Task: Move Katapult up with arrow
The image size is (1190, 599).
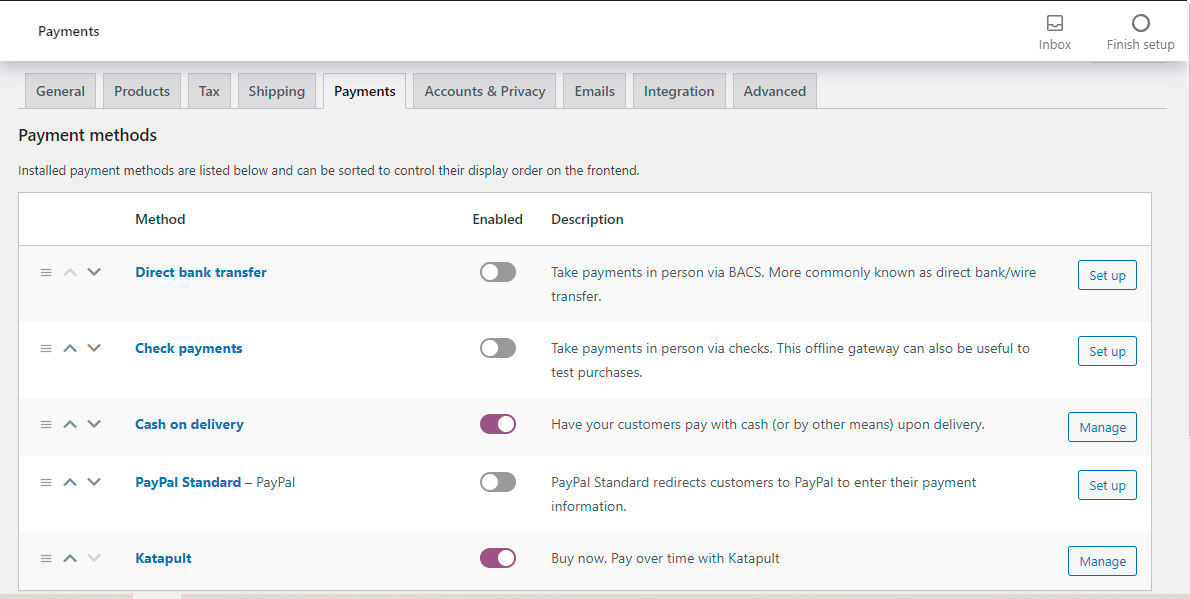Action: [70, 558]
